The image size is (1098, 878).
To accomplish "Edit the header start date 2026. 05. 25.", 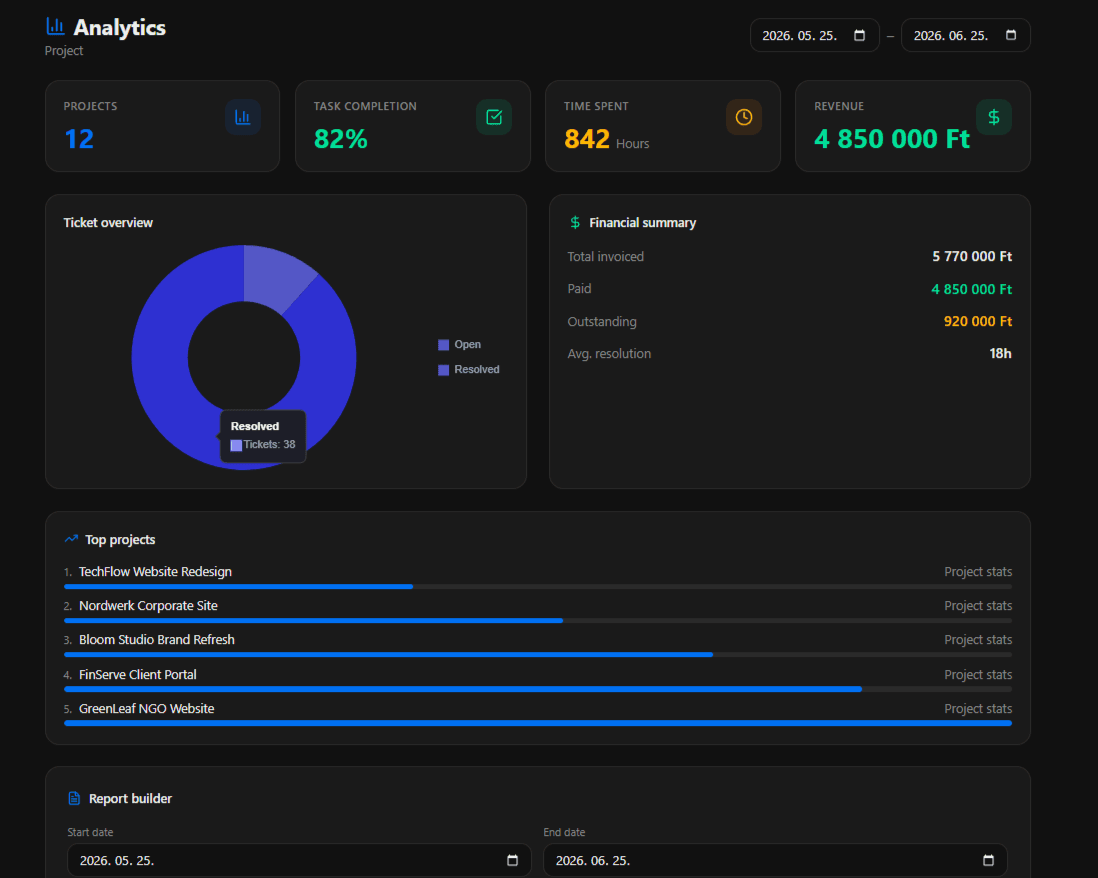I will pos(800,36).
